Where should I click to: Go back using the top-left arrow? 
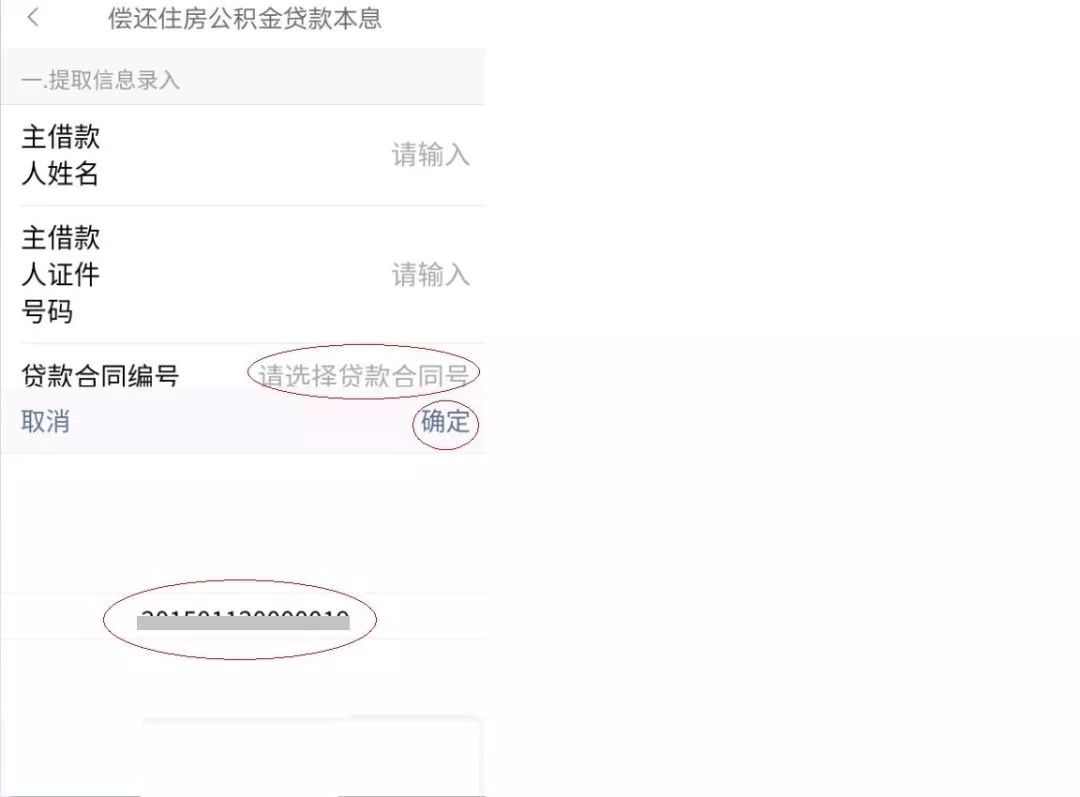(33, 18)
